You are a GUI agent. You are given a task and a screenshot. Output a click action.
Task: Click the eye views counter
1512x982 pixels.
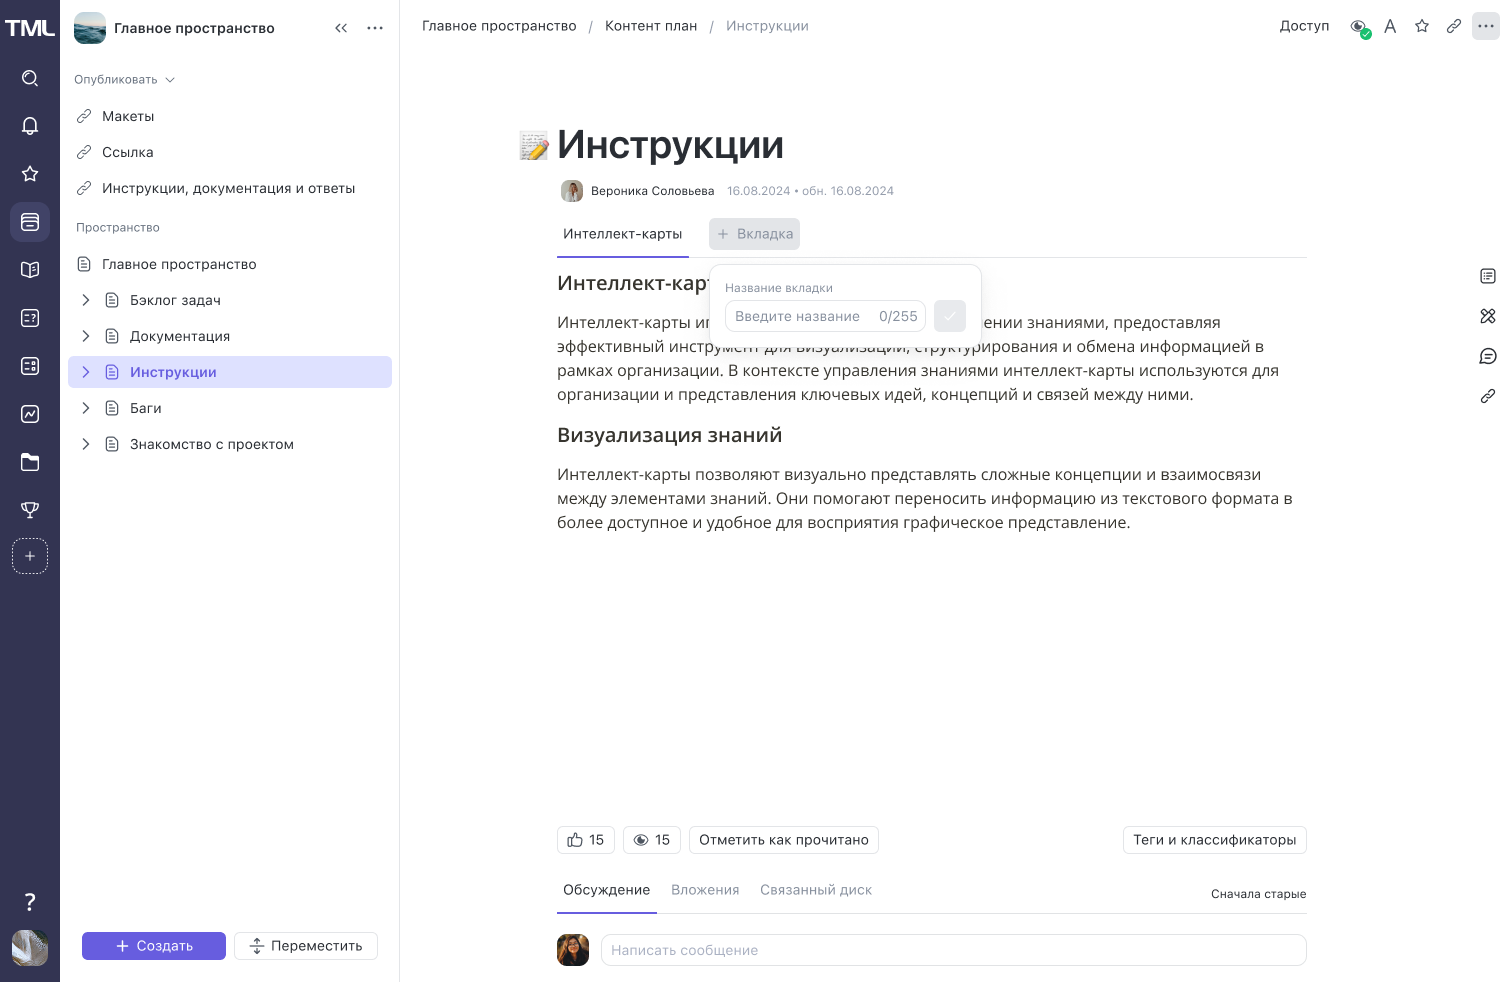click(x=652, y=840)
